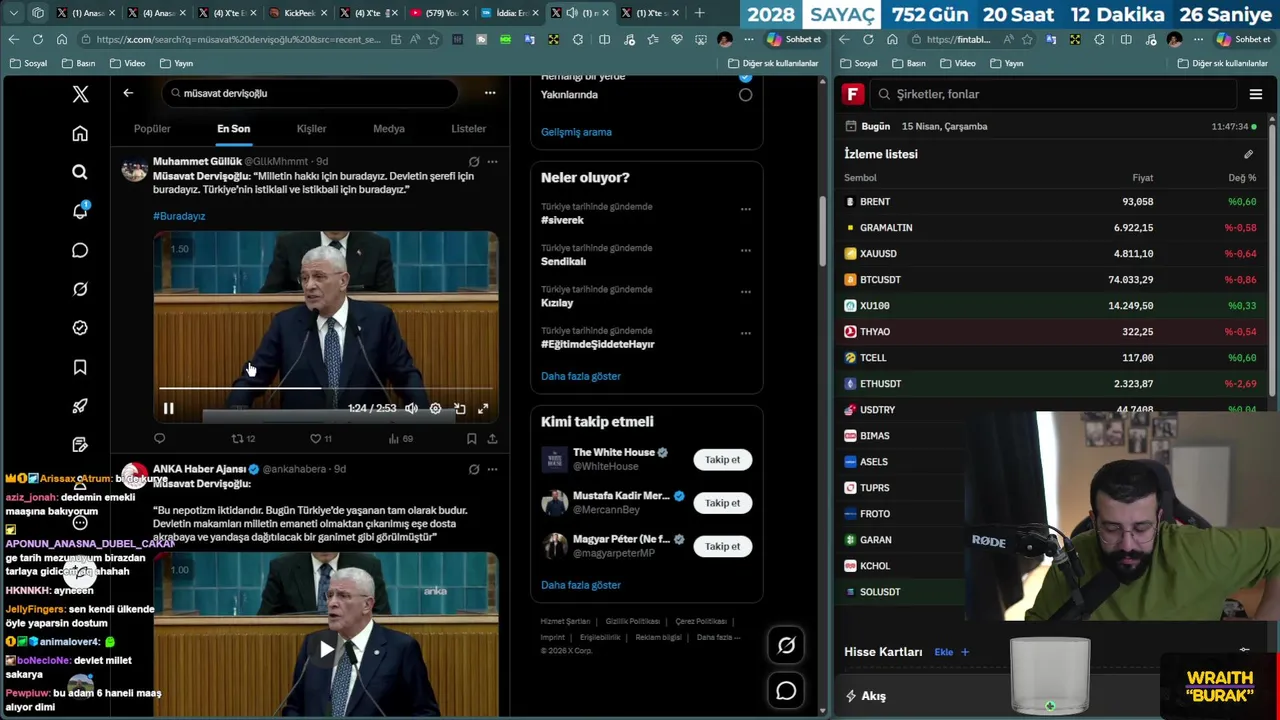The height and width of the screenshot is (720, 1280).
Task: Reload the x.com browser page
Action: pos(38,39)
